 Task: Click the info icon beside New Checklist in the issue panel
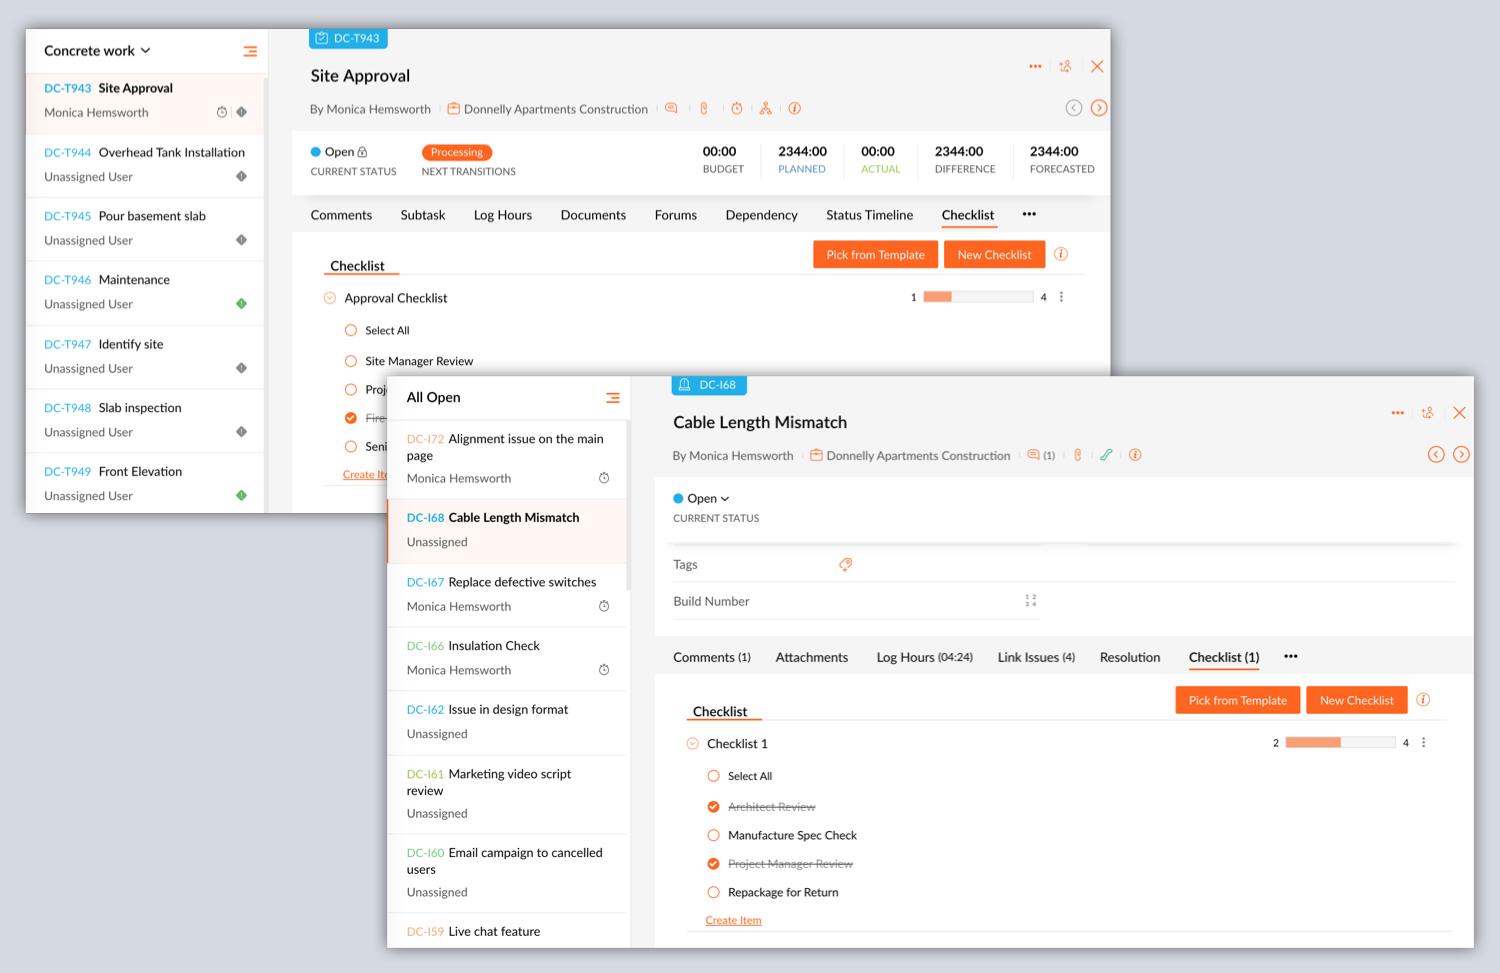point(1423,700)
